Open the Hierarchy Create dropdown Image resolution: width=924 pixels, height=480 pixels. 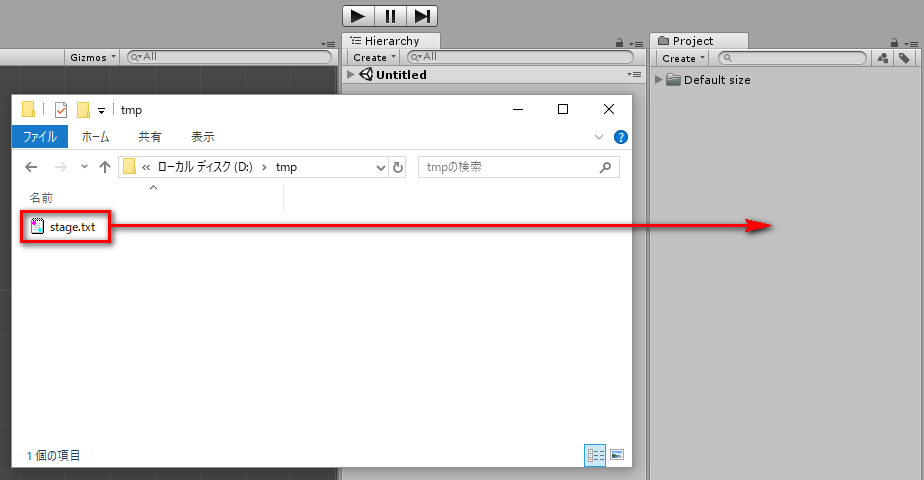point(374,57)
